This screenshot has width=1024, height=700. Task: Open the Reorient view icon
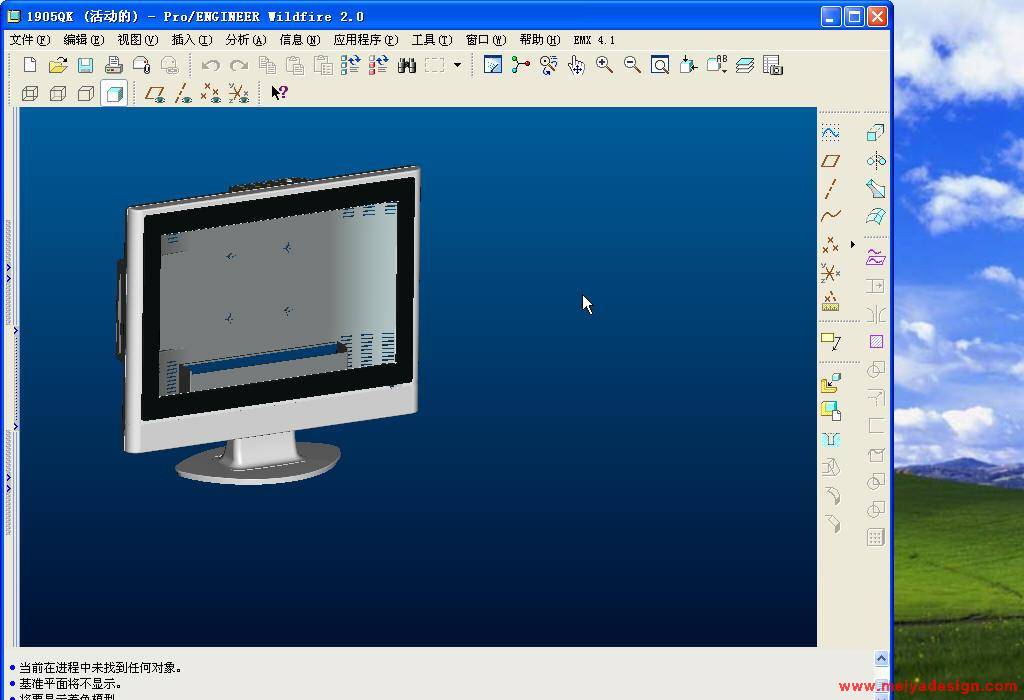coord(688,65)
